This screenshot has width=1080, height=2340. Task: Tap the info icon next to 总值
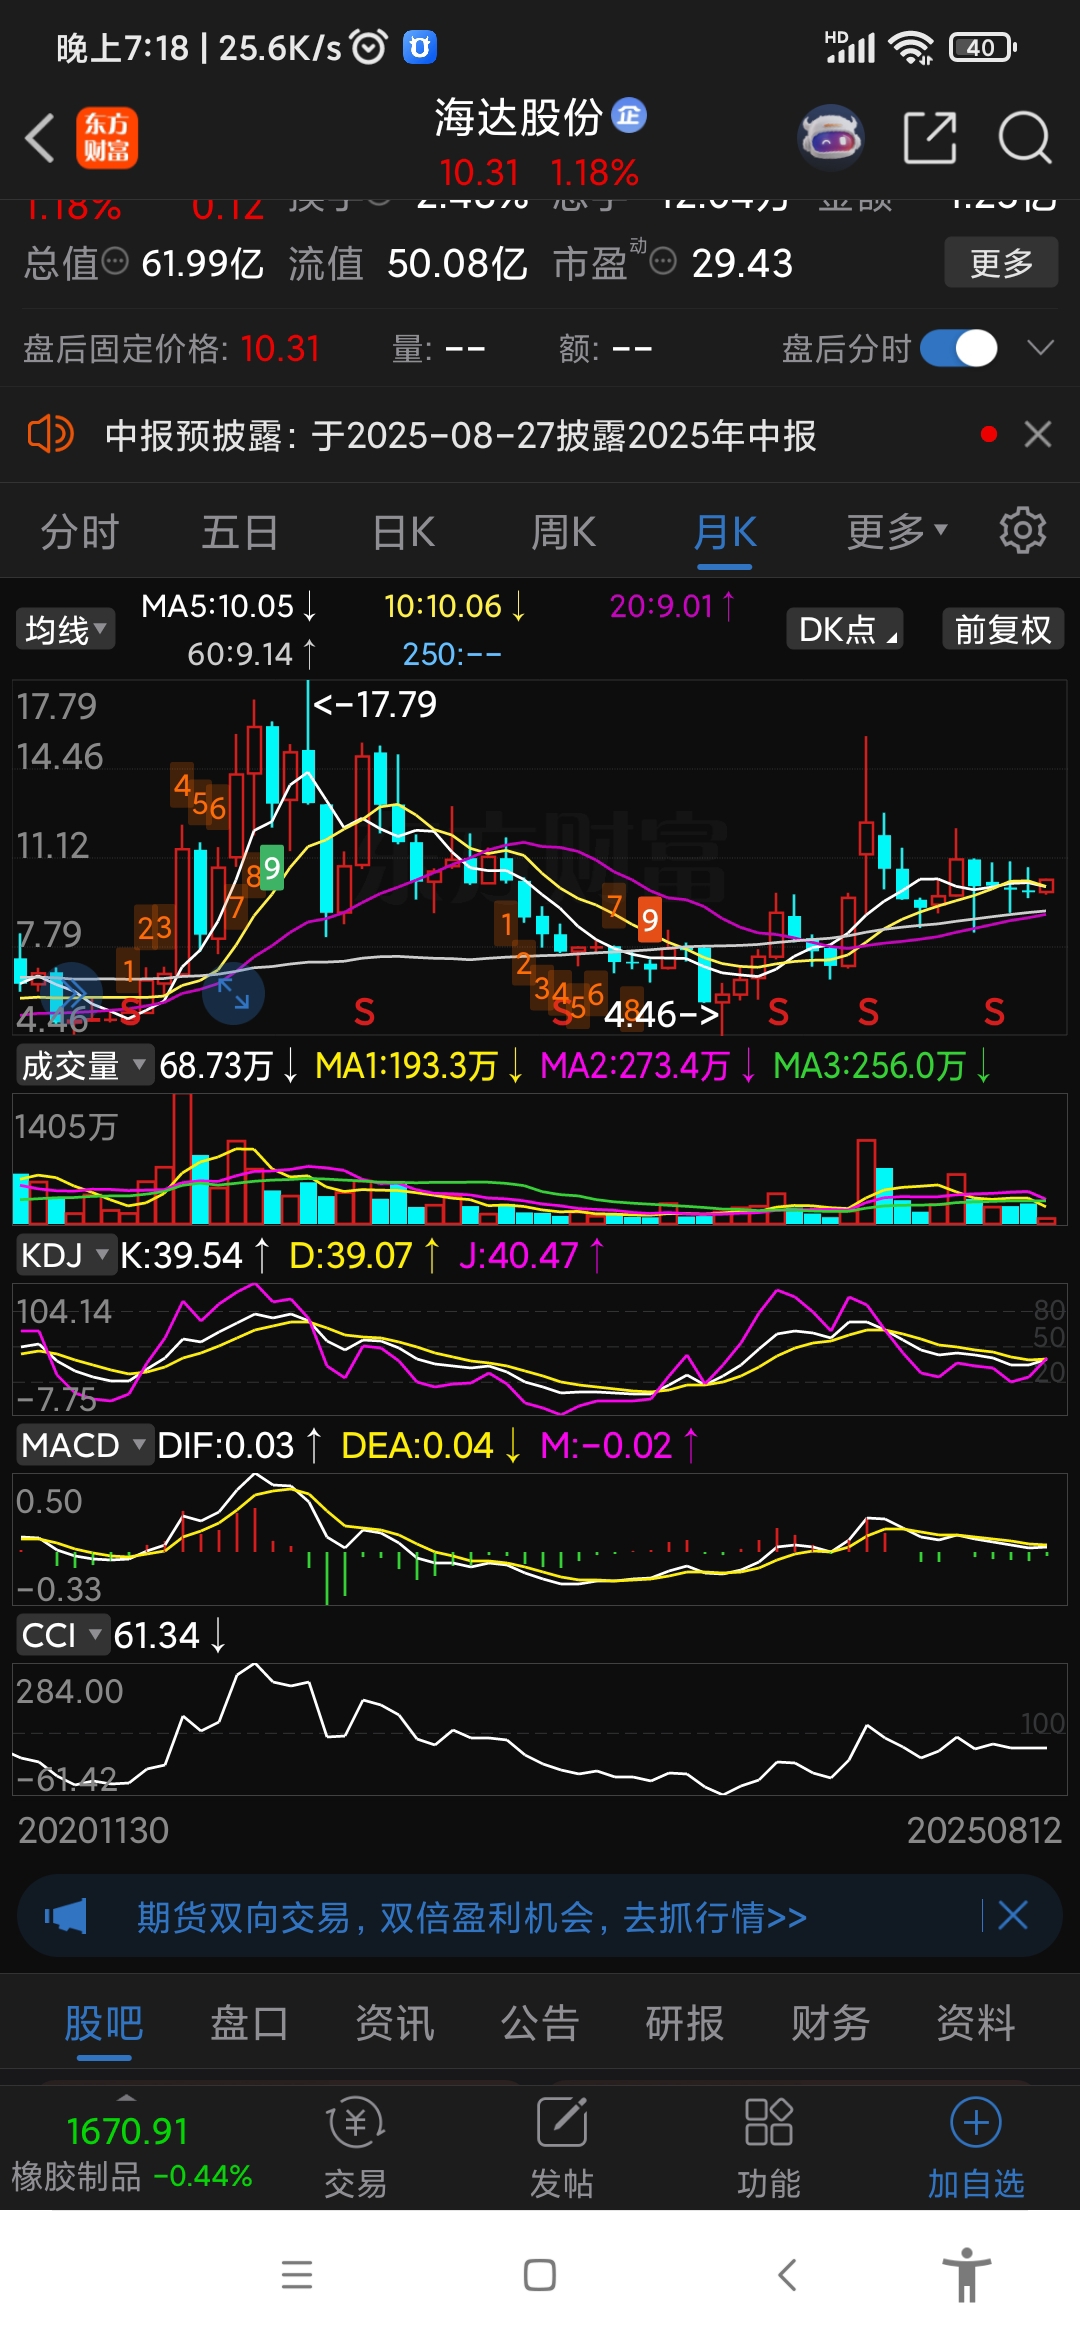pos(116,262)
